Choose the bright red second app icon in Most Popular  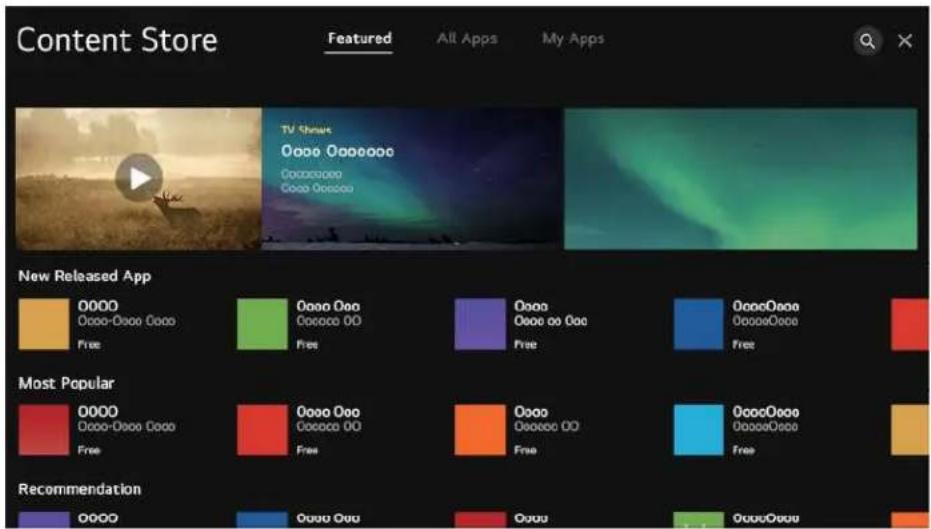[262, 430]
